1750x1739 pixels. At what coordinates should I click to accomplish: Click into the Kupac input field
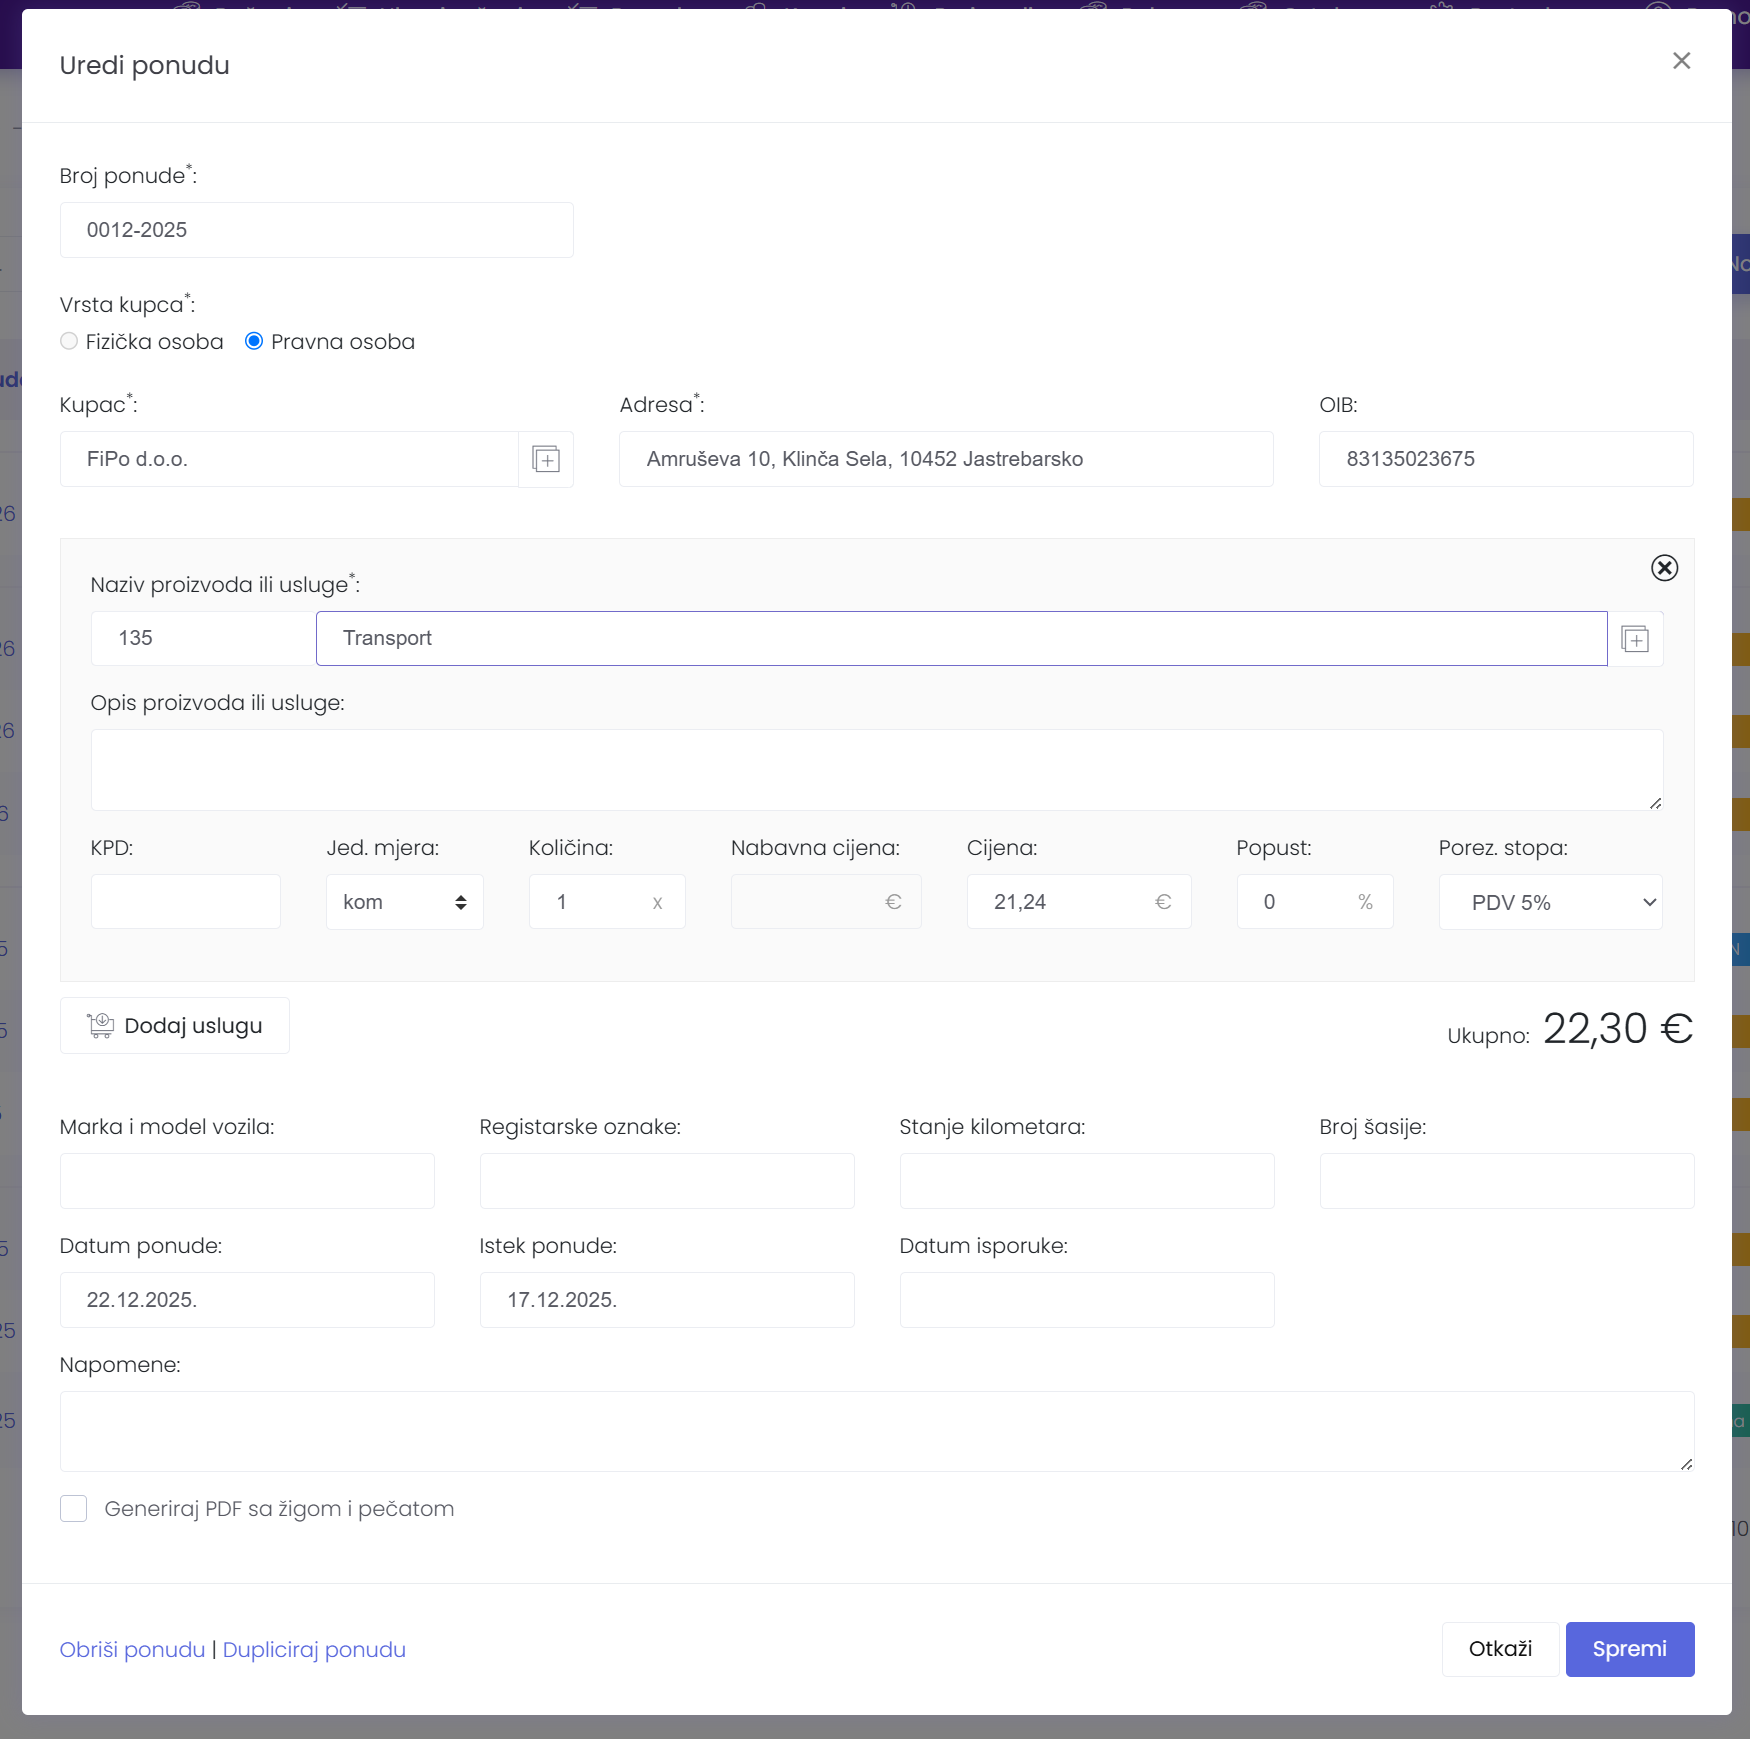click(289, 459)
